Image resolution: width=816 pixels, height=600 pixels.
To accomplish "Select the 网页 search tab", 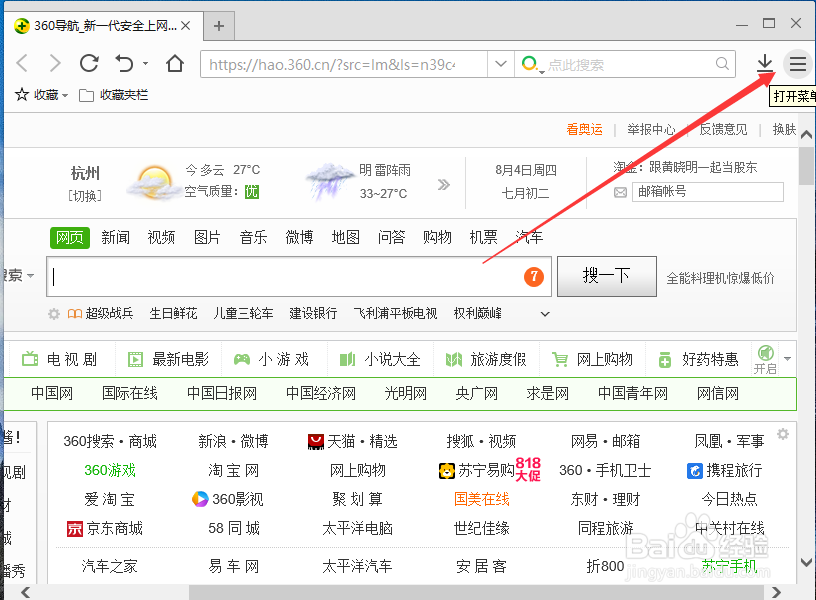I will (x=70, y=237).
